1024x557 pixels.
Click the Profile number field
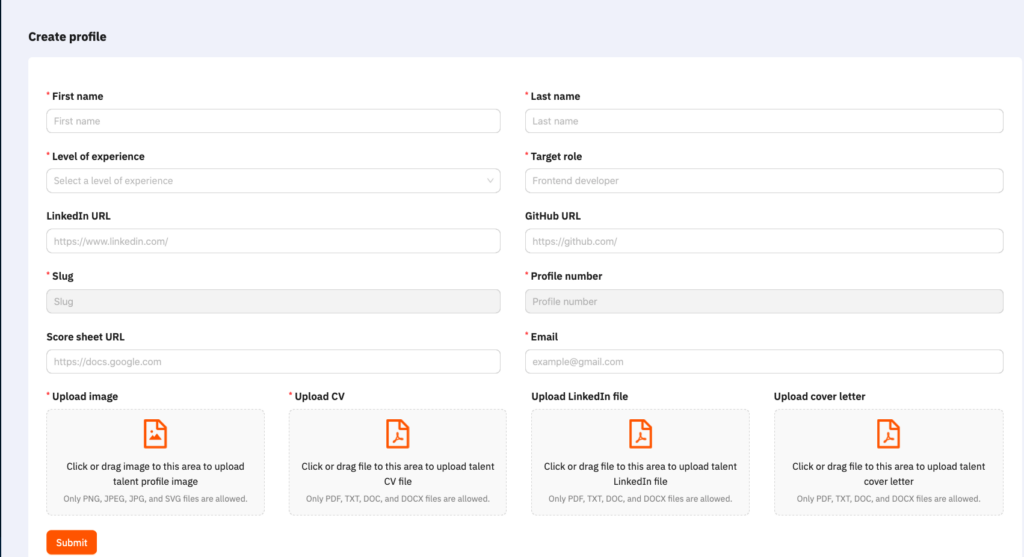tap(764, 302)
